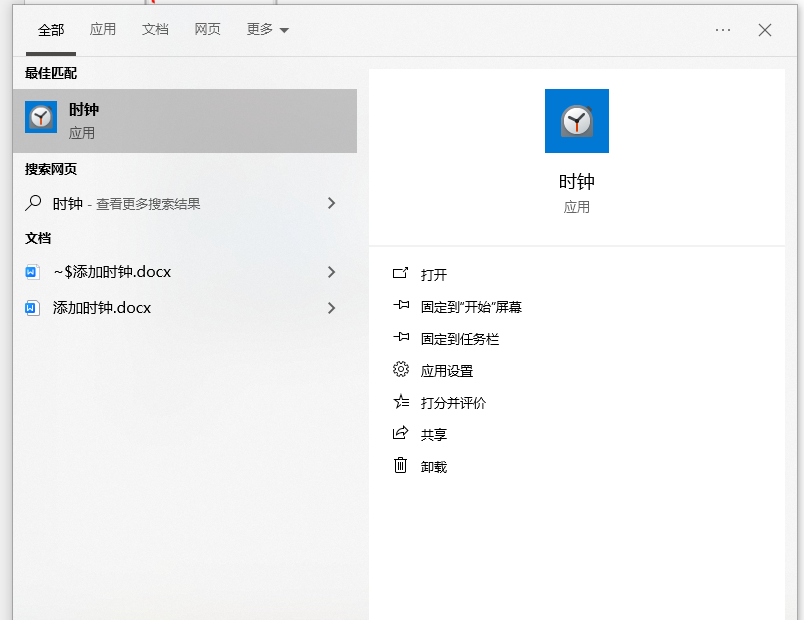804x620 pixels.
Task: Click the pin icon for 固定到"开始"屏幕
Action: [x=400, y=306]
